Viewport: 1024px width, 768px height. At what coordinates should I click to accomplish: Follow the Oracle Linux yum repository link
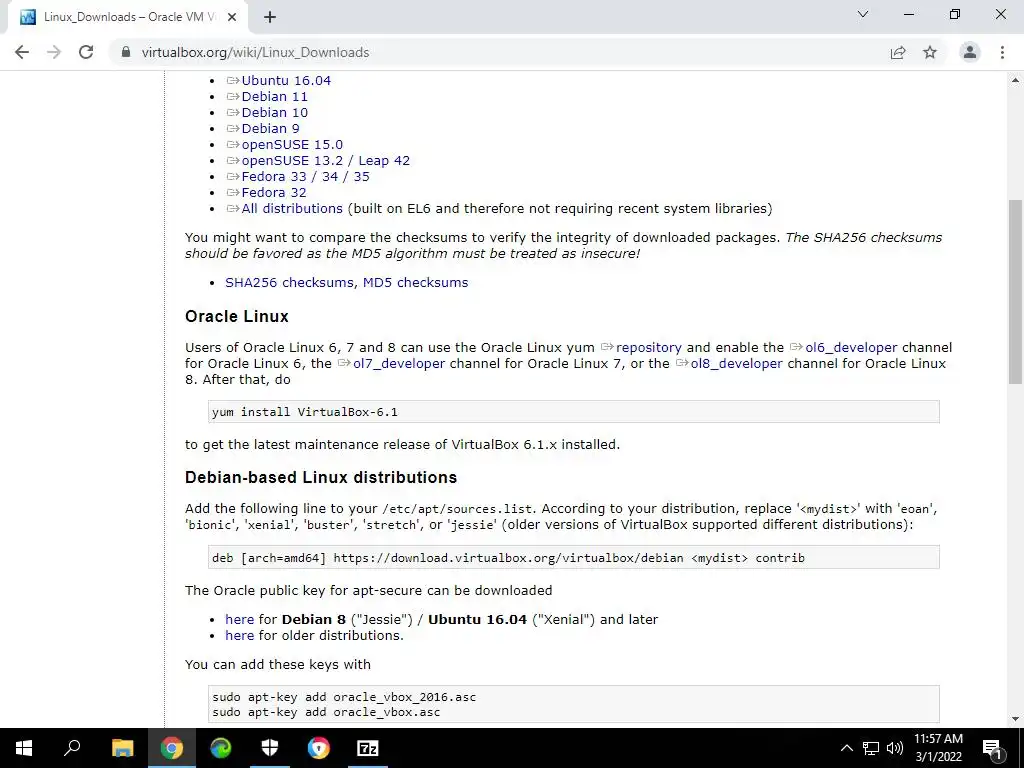tap(648, 347)
